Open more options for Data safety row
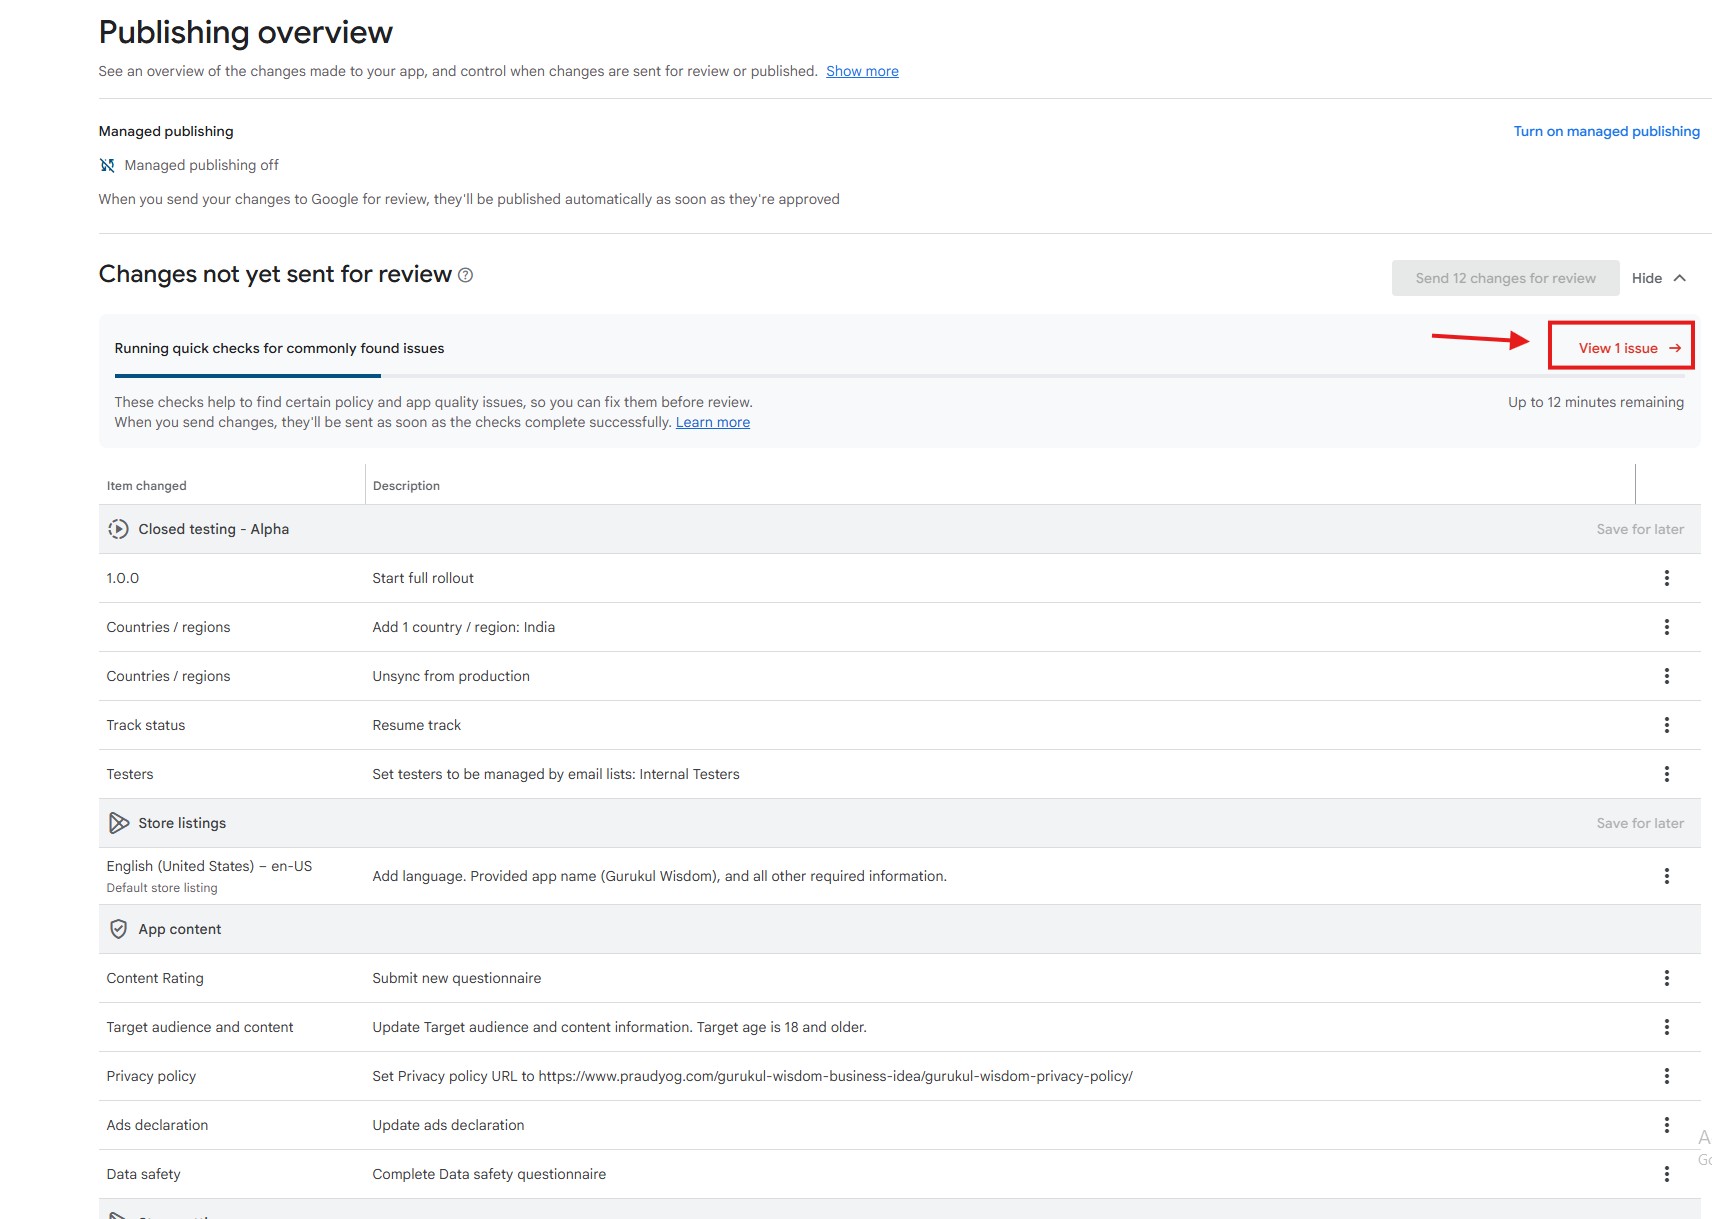Viewport: 1712px width, 1219px height. [1666, 1174]
